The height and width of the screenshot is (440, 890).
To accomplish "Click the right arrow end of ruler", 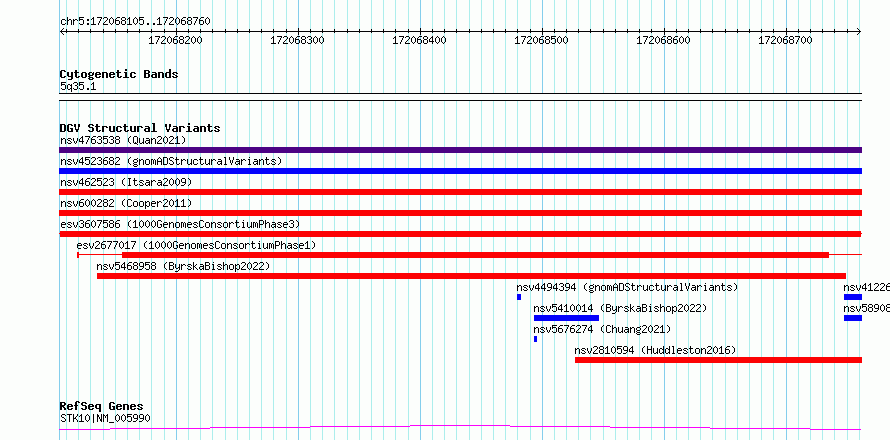I will 859,31.
